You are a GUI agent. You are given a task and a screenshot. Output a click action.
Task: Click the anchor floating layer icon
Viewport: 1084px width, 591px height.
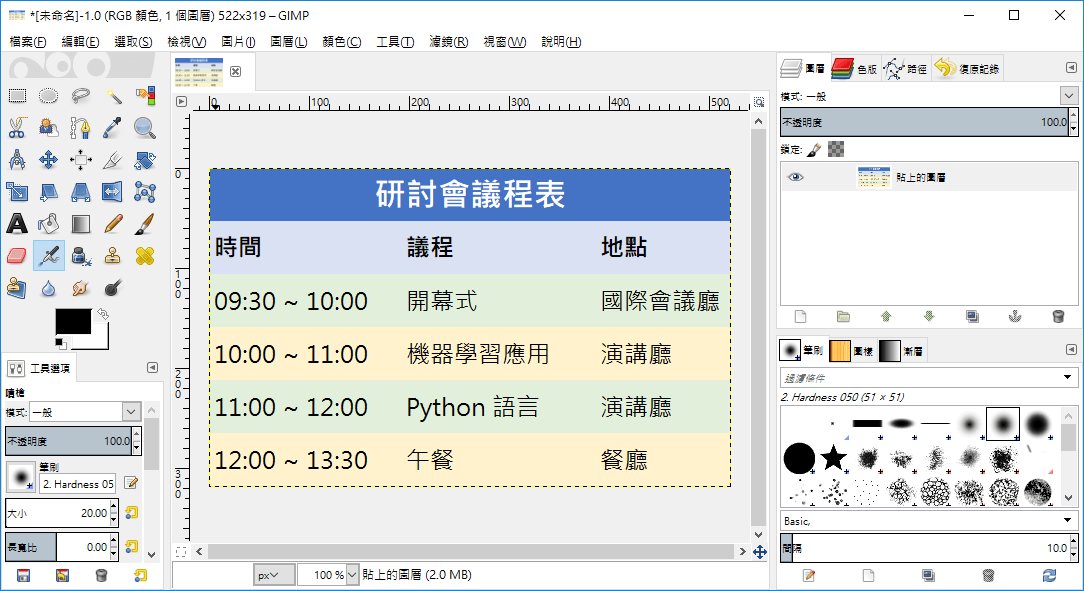(1015, 316)
